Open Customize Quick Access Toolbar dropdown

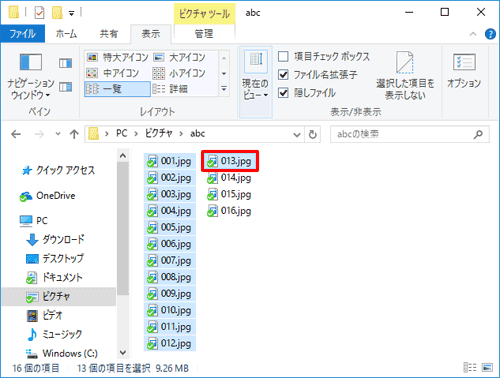72,13
